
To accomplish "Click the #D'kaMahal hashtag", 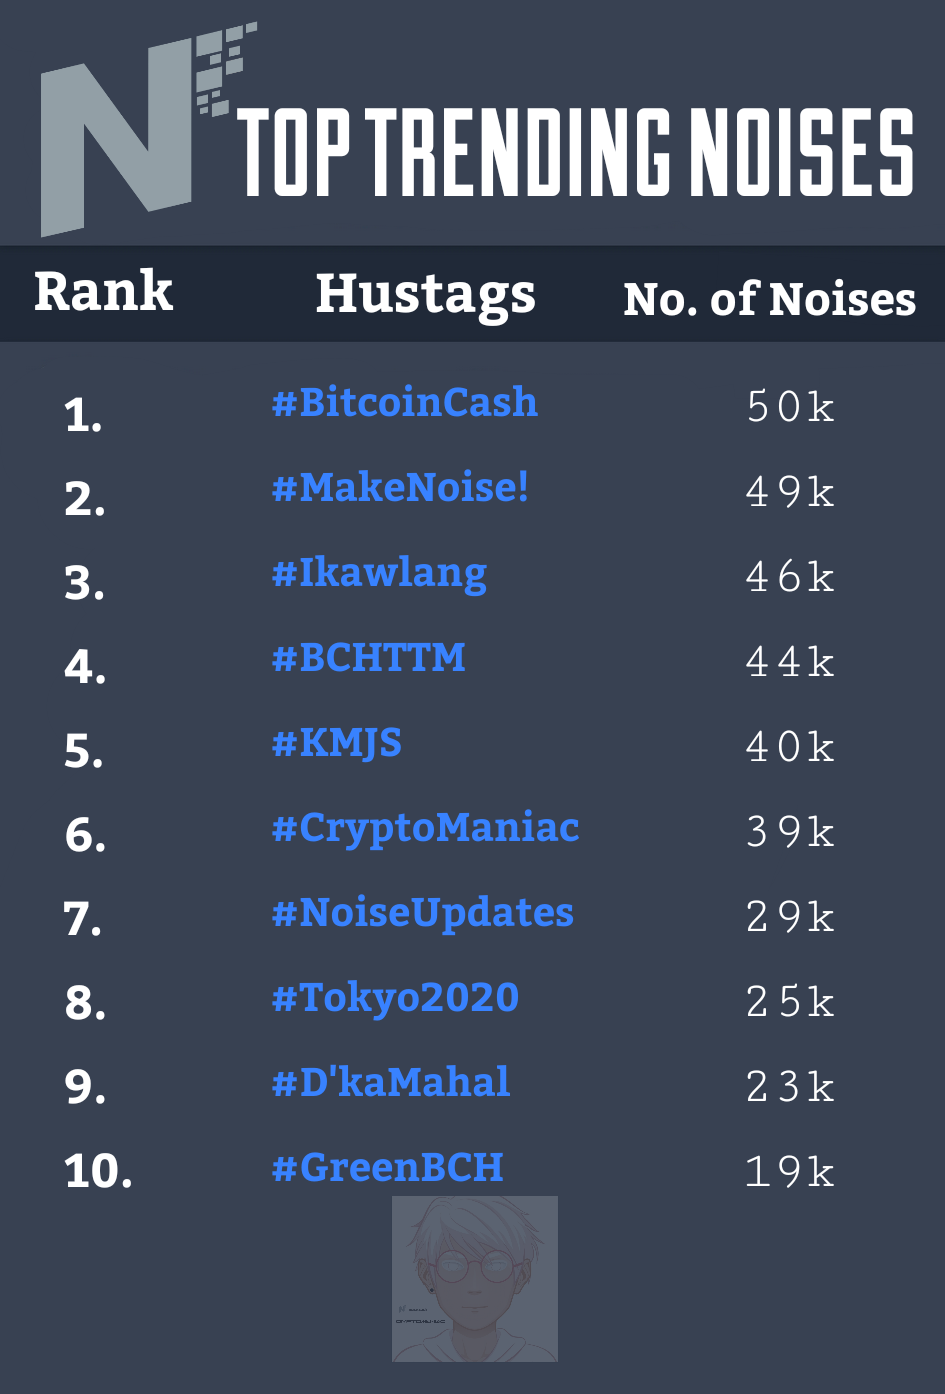I will 391,1082.
